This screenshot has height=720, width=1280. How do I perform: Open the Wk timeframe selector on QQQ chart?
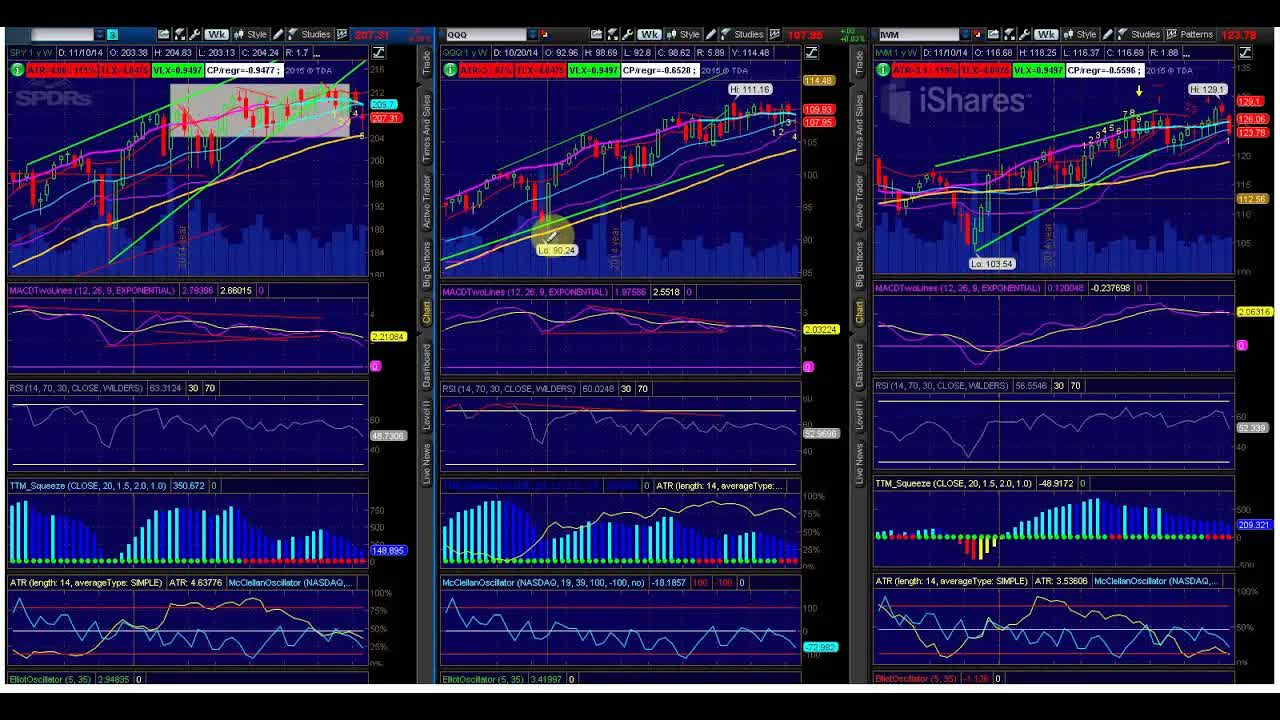pyautogui.click(x=649, y=34)
